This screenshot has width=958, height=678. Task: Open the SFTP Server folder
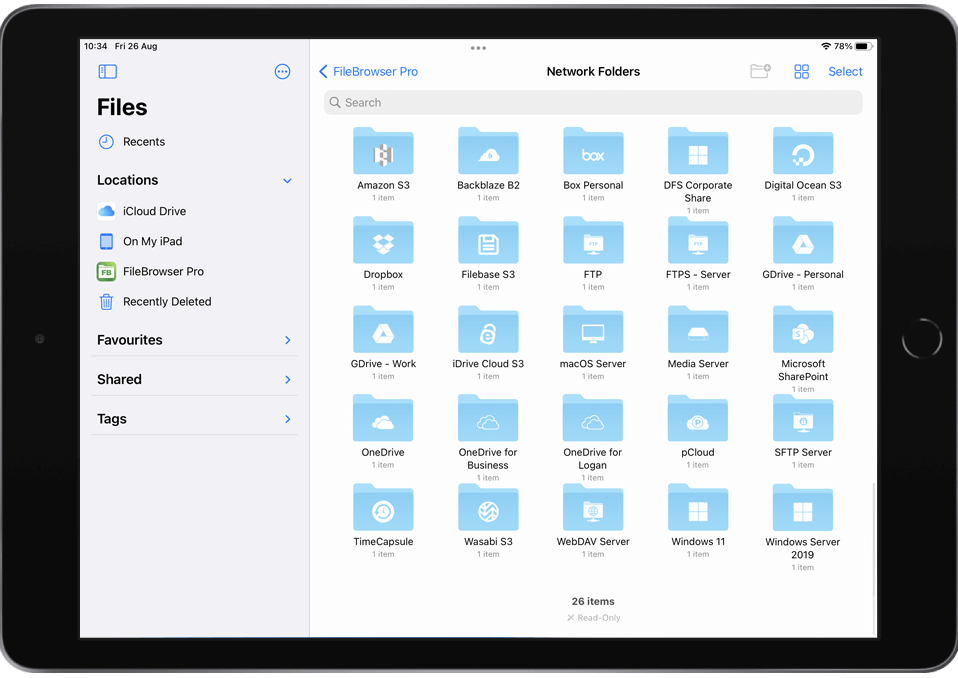803,418
